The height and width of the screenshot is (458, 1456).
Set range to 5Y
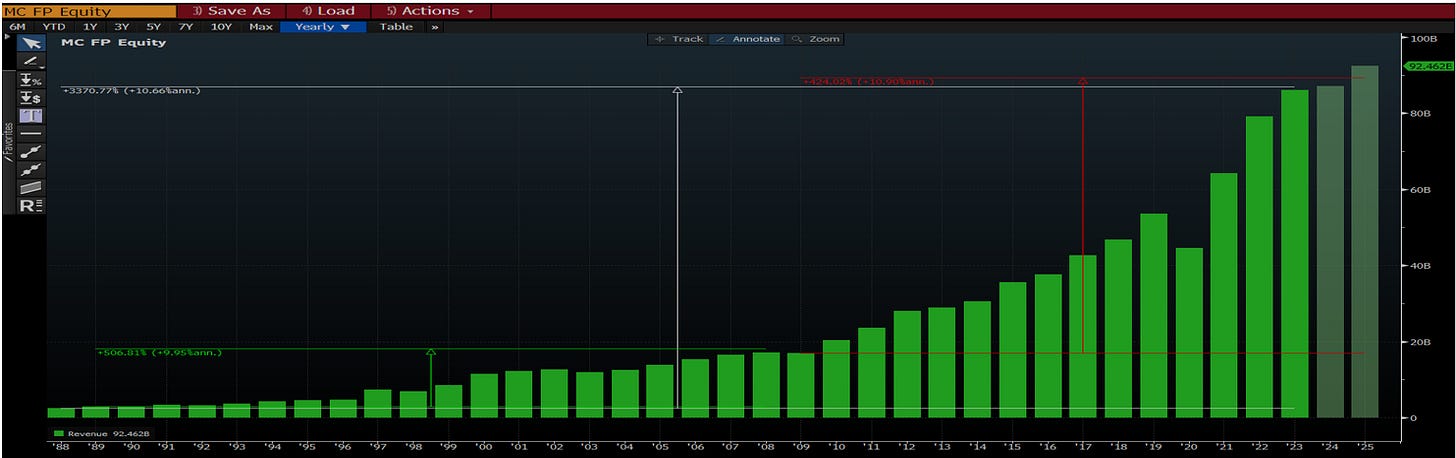coord(153,27)
